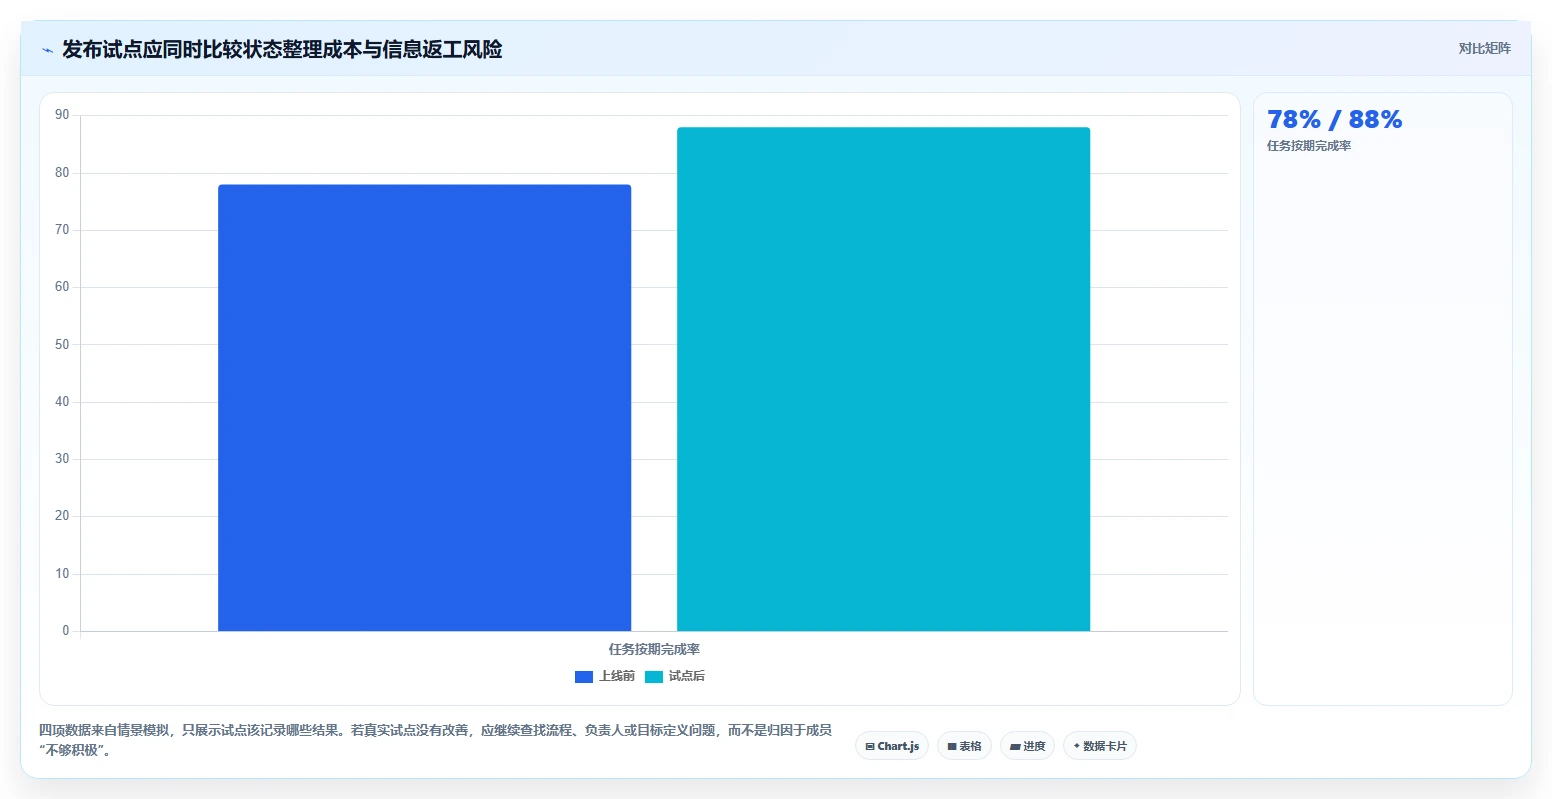
Task: Select the 数据卡片 tag chip
Action: coord(1100,746)
